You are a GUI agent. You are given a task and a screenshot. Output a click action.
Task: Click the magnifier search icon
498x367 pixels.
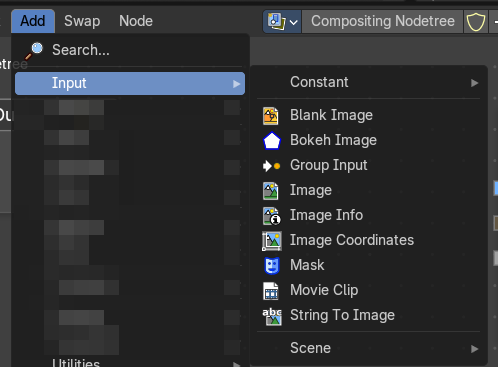tap(34, 51)
